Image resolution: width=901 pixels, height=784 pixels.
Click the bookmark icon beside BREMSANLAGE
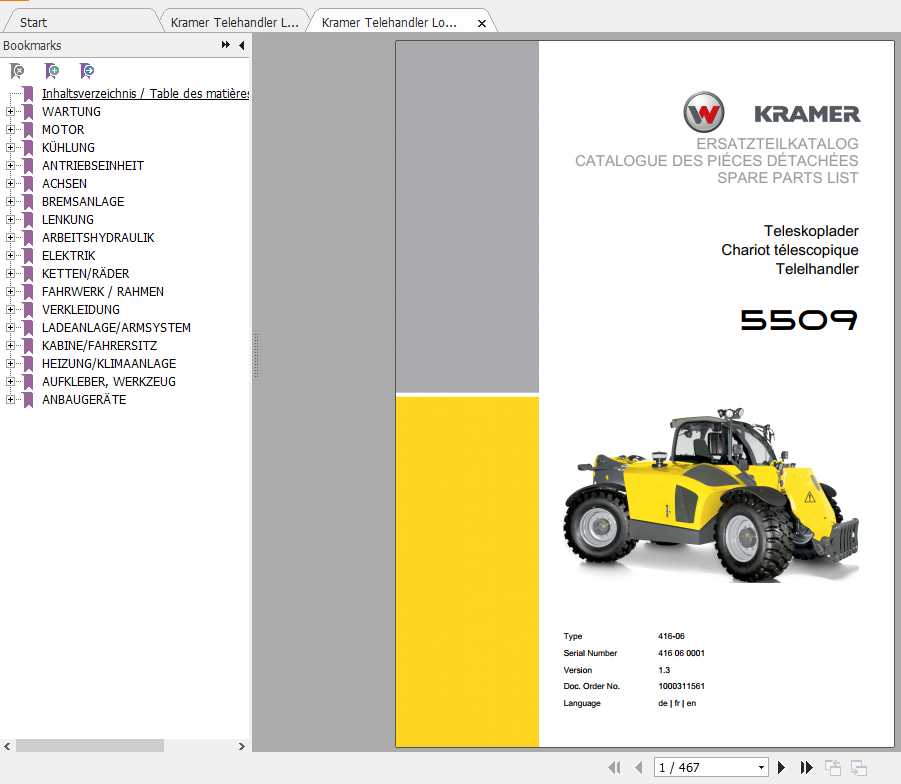point(28,202)
